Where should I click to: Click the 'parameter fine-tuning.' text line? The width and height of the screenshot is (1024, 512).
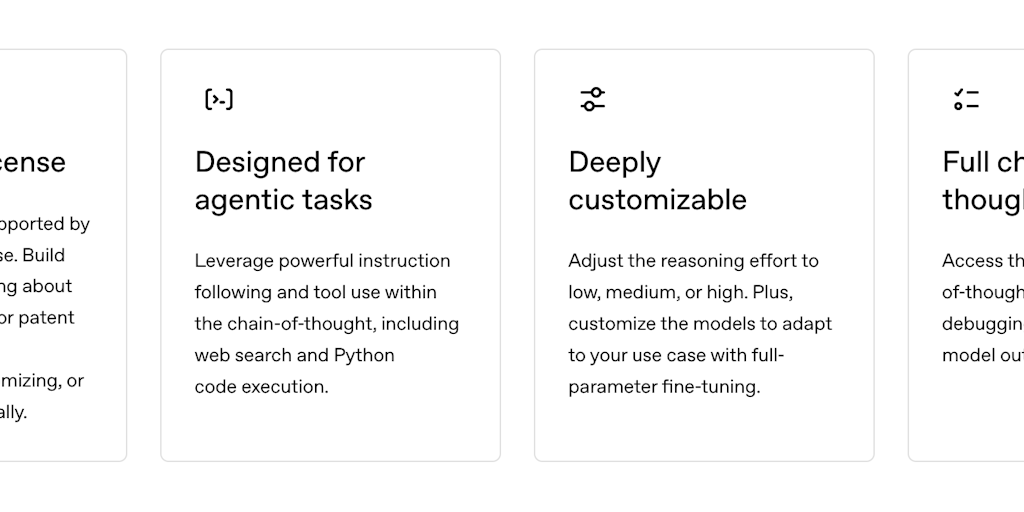point(664,387)
